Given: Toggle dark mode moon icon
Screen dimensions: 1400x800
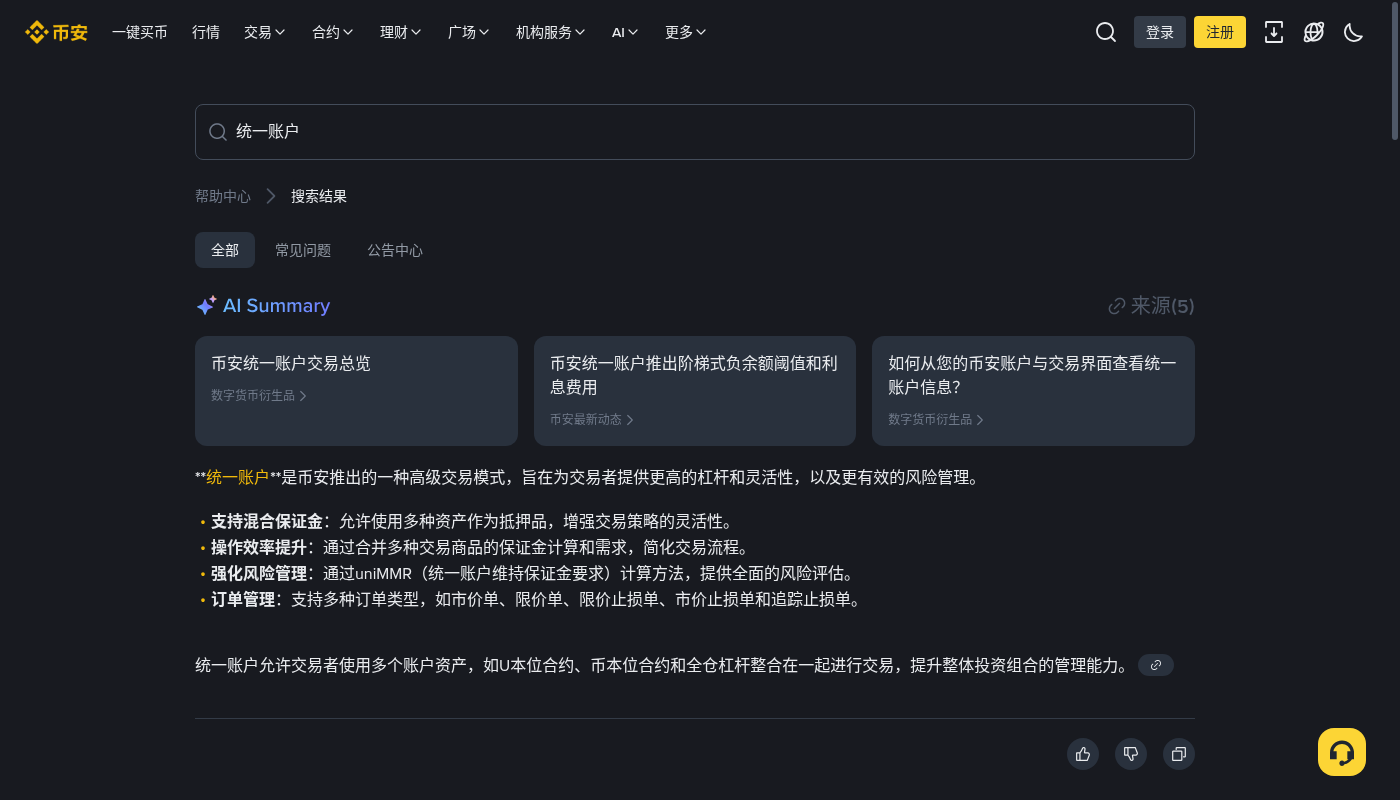Looking at the screenshot, I should click(x=1354, y=32).
